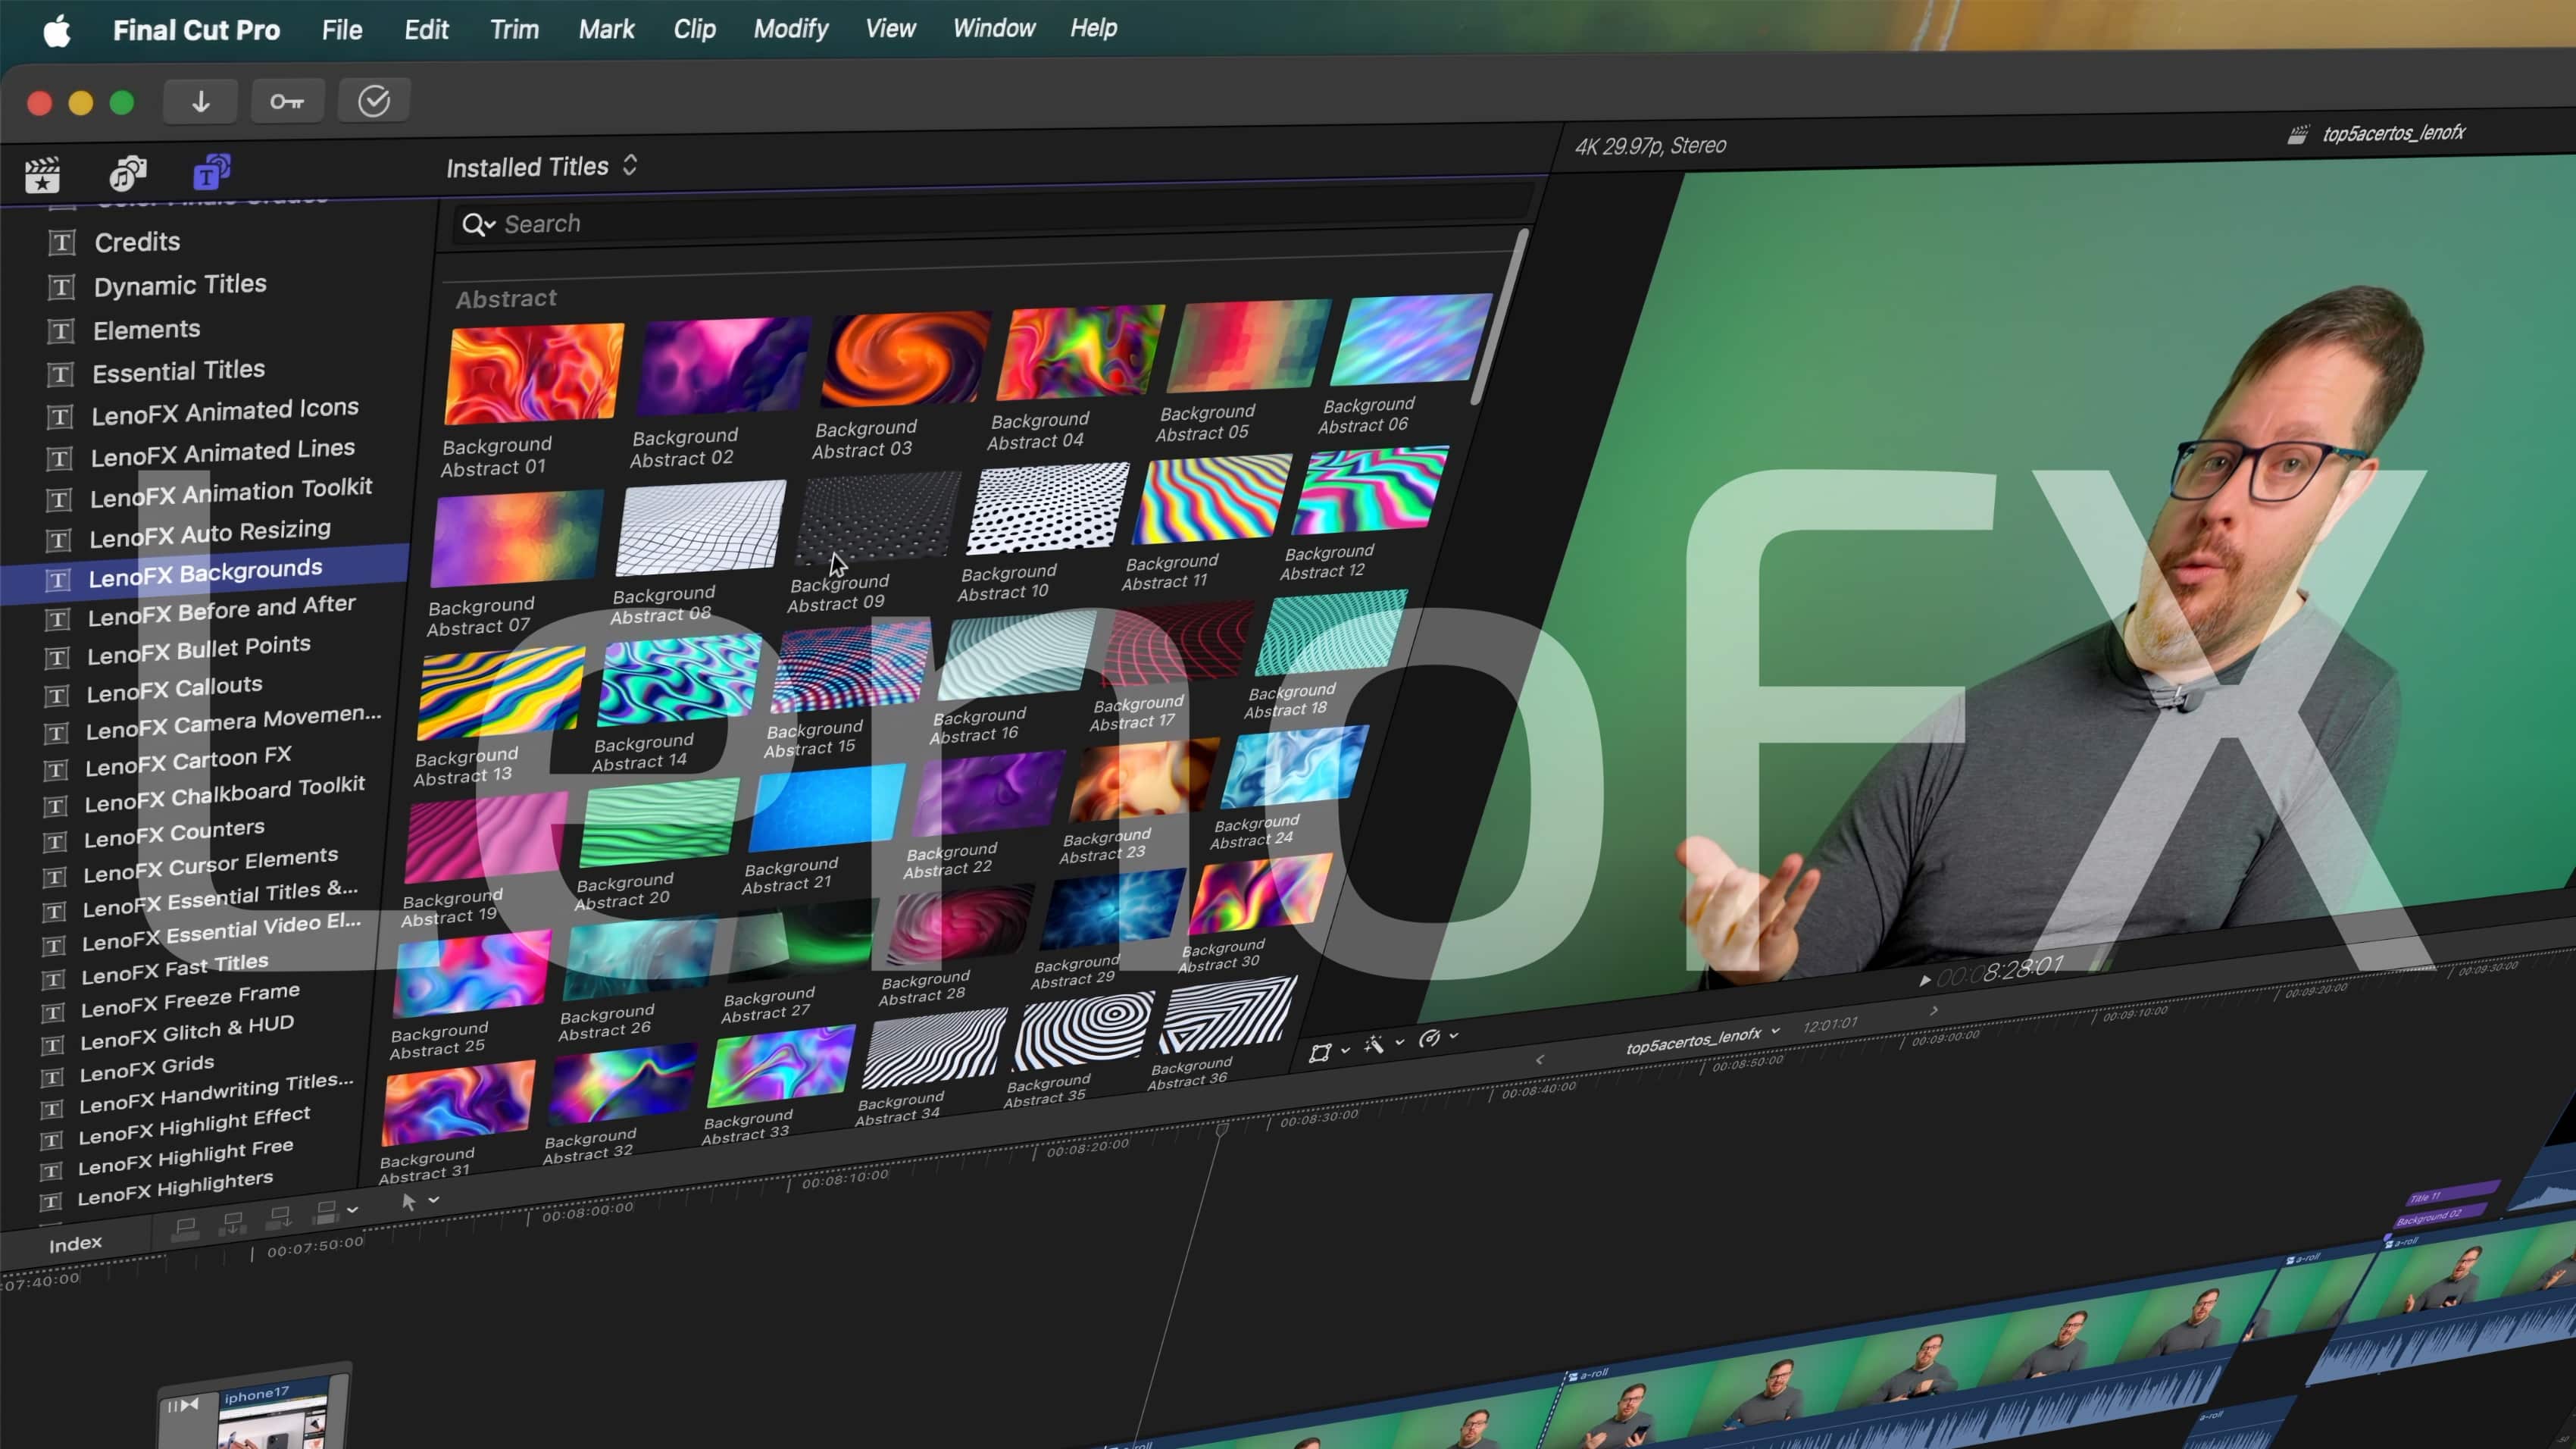Open the Modify menu

point(790,28)
